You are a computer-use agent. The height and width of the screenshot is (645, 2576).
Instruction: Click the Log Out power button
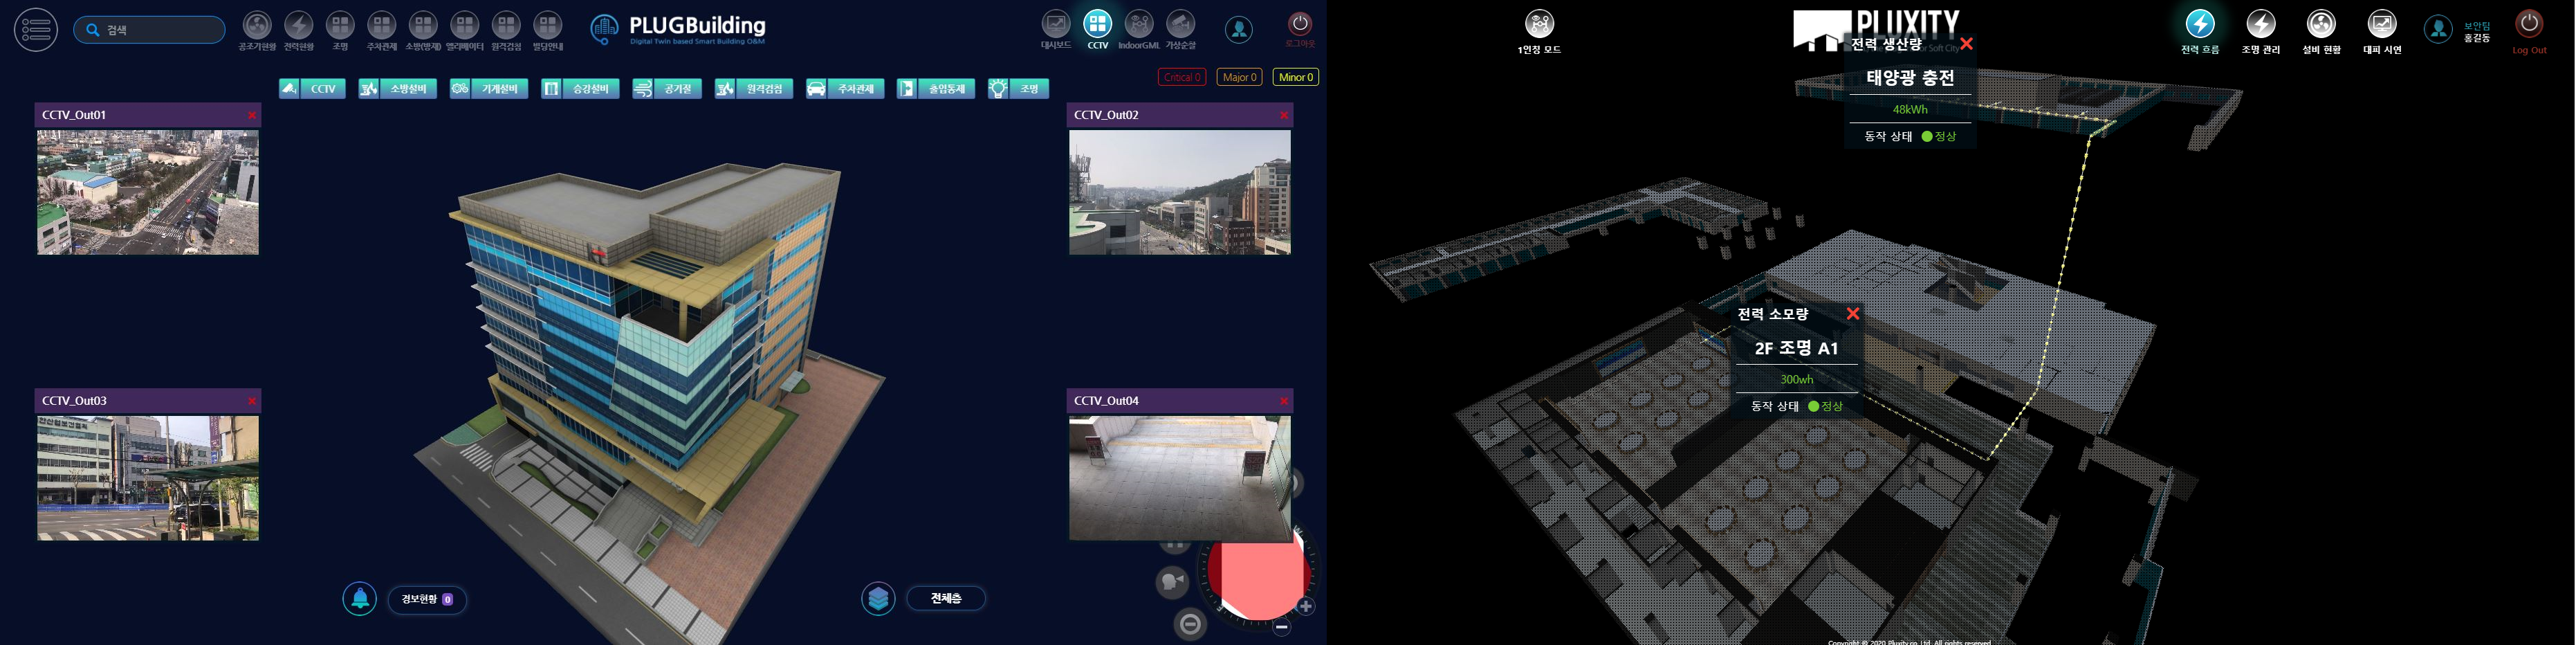[2529, 24]
